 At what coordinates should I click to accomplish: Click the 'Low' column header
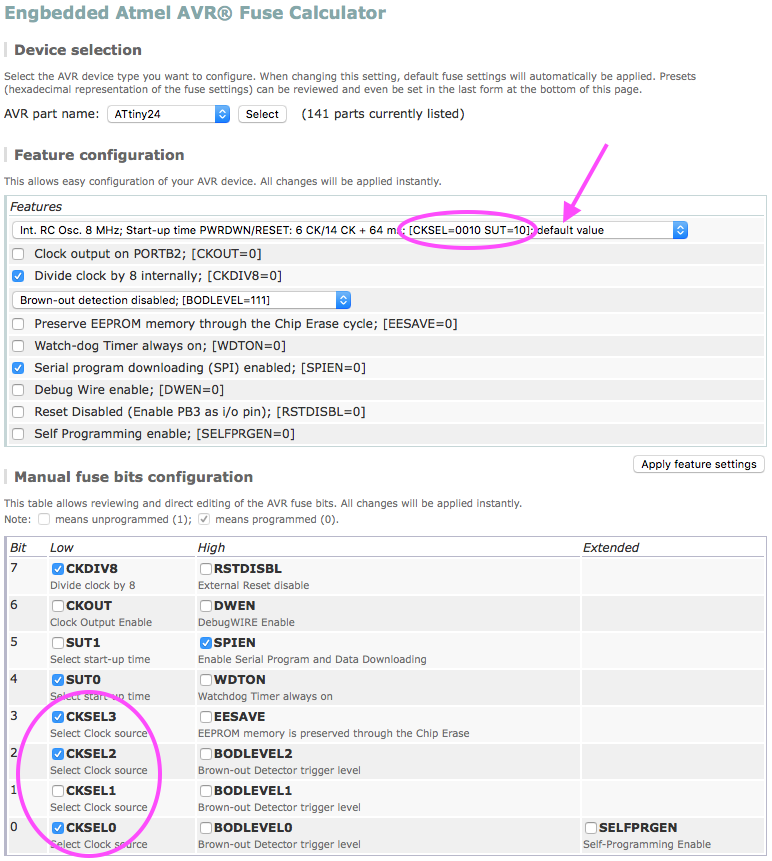coord(61,547)
